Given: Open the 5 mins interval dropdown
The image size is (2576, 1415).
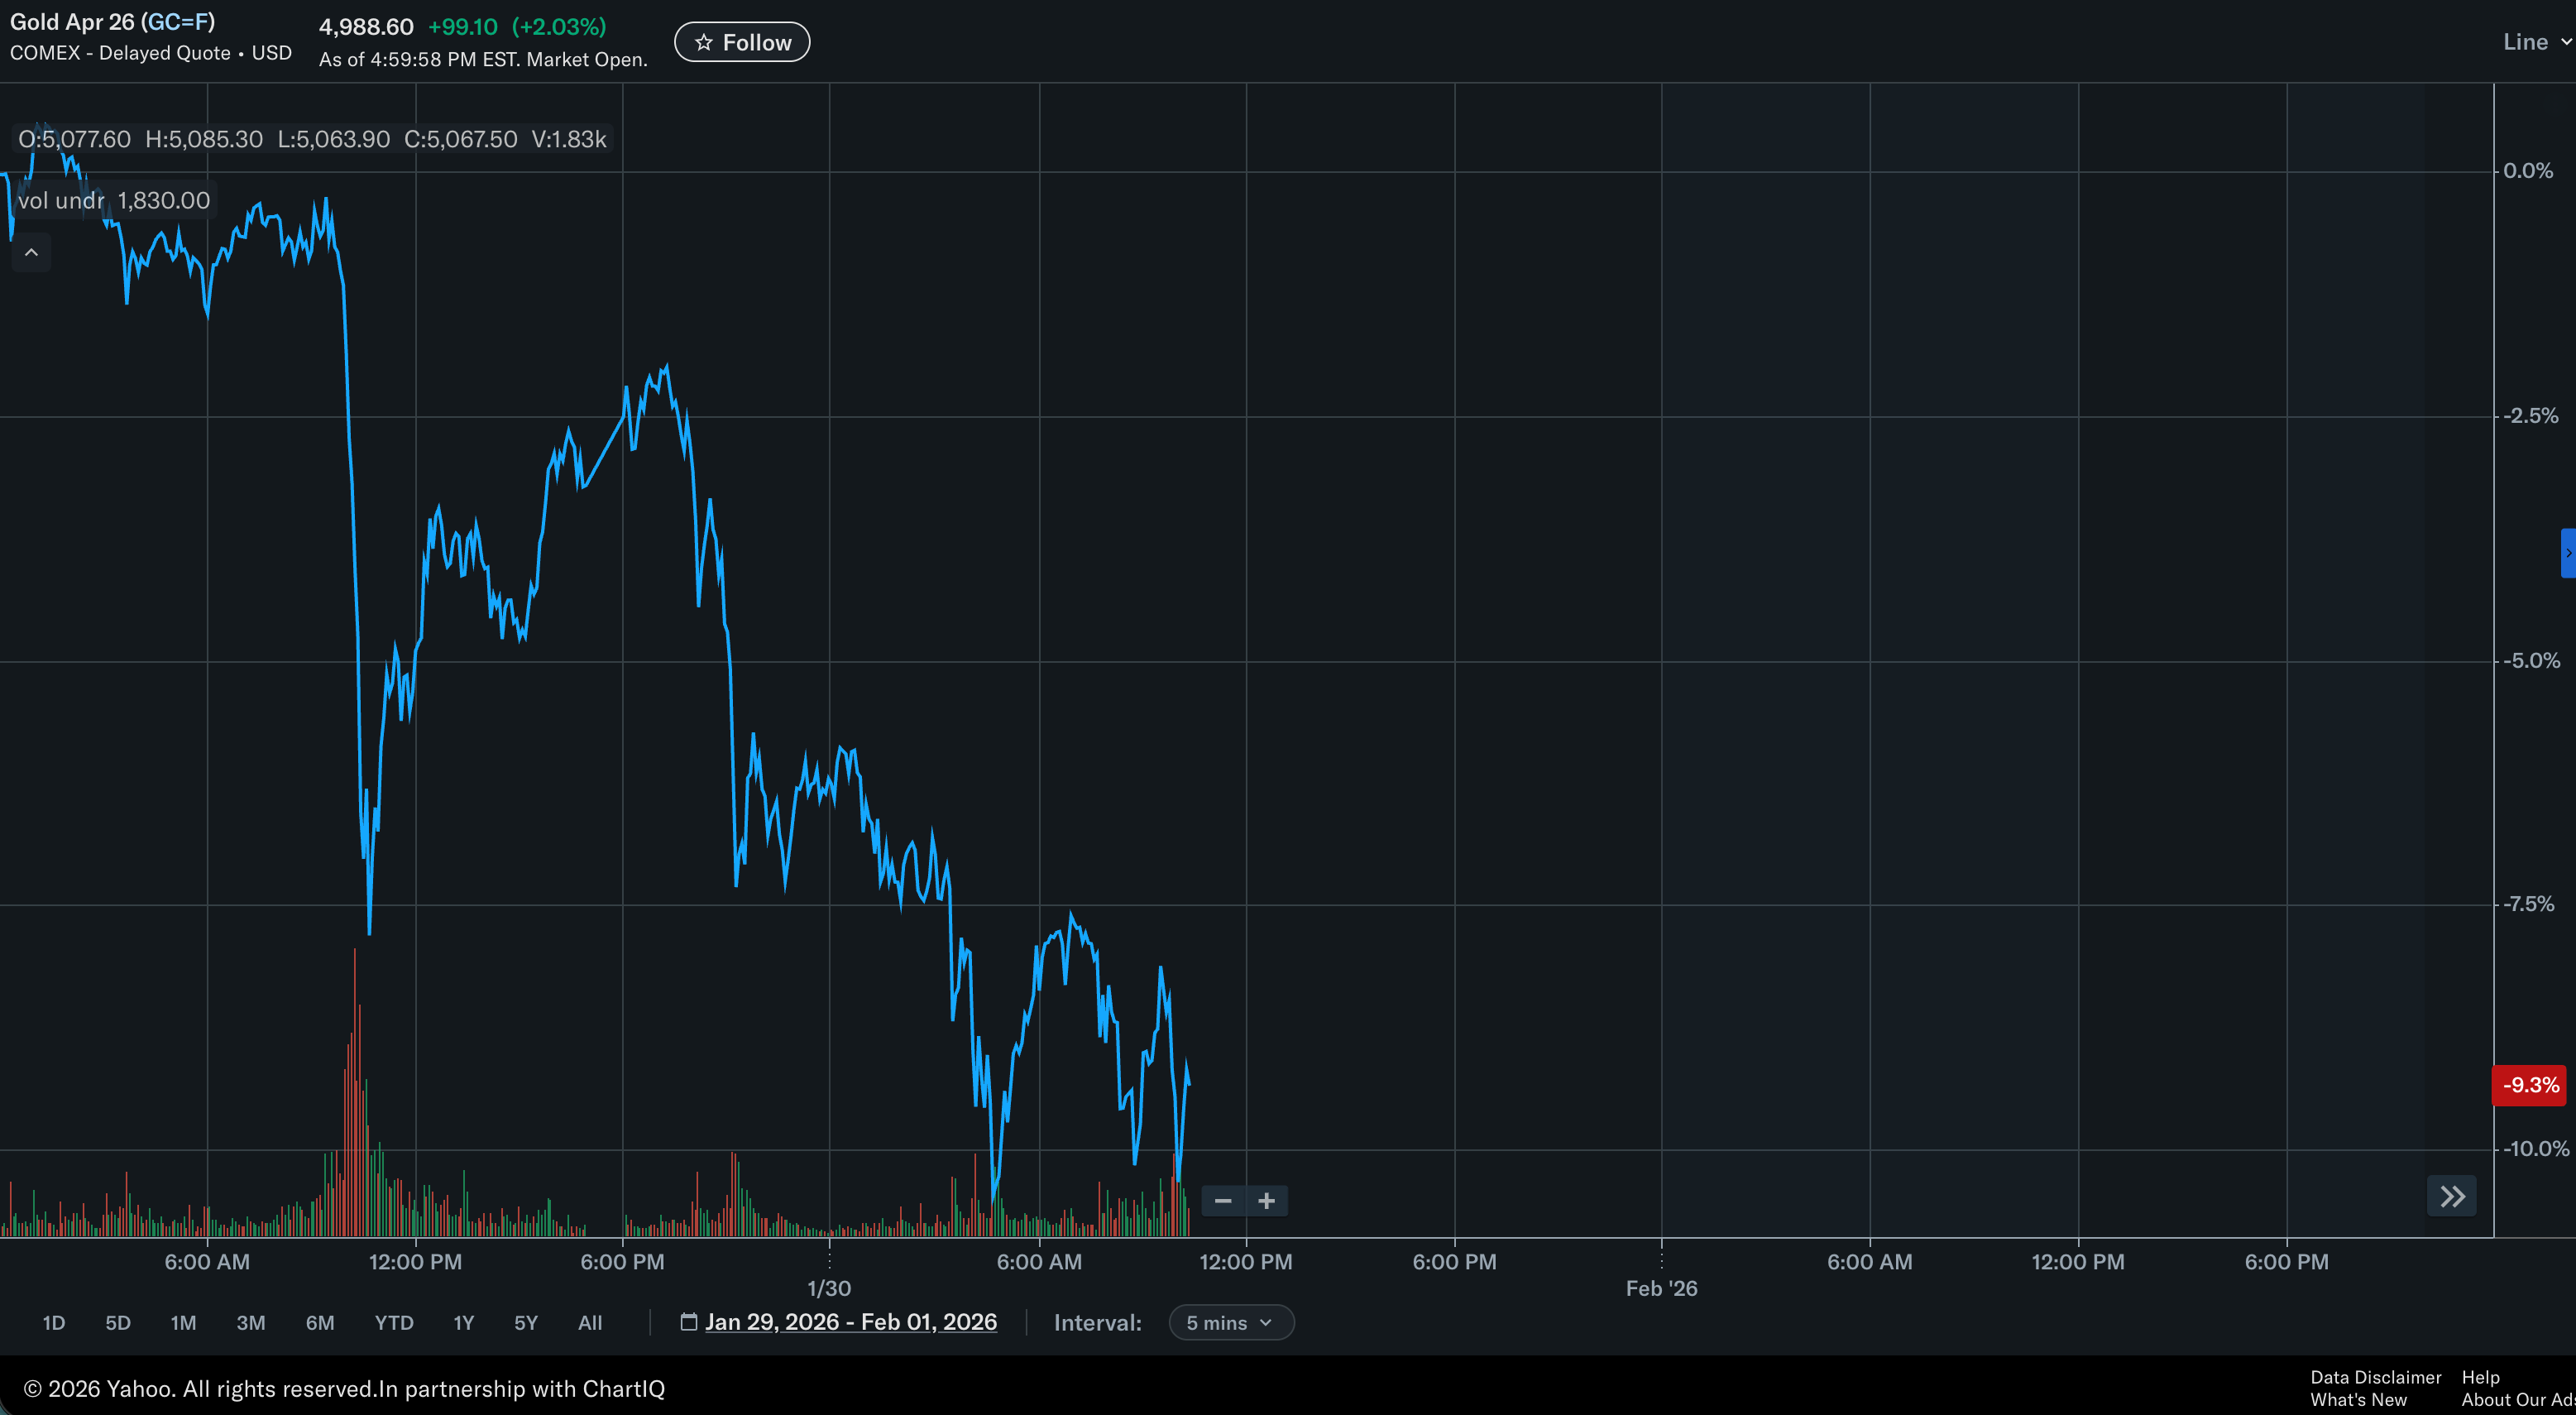Looking at the screenshot, I should 1230,1322.
